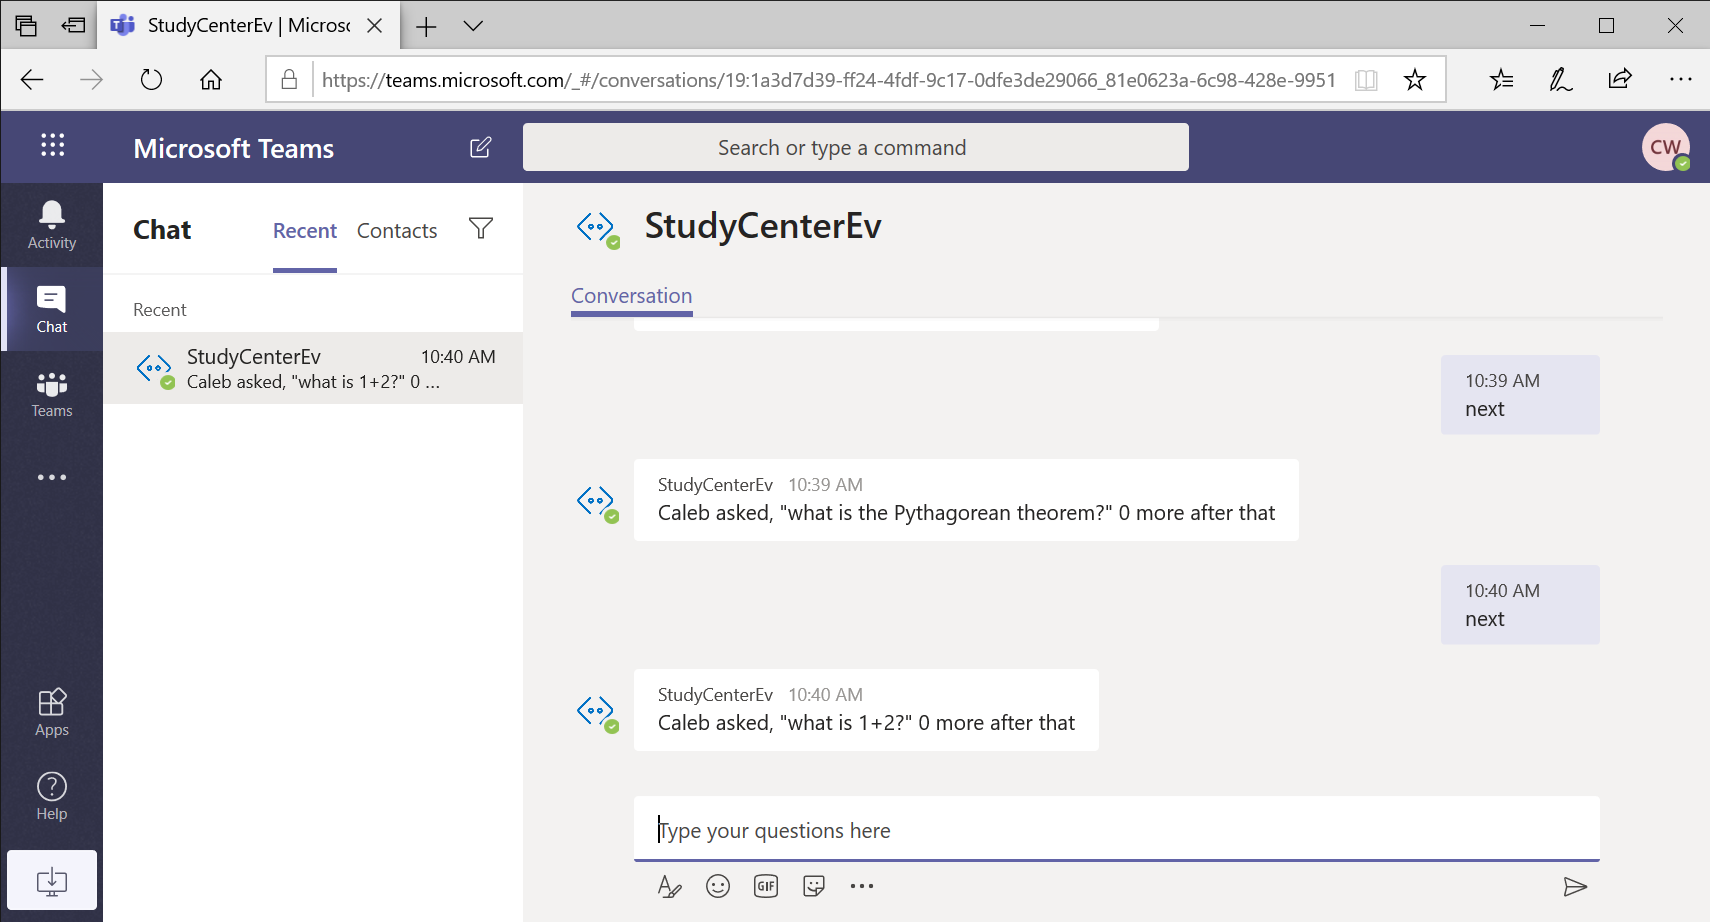Open the favorites hub icon
This screenshot has width=1710, height=922.
coord(1501,80)
